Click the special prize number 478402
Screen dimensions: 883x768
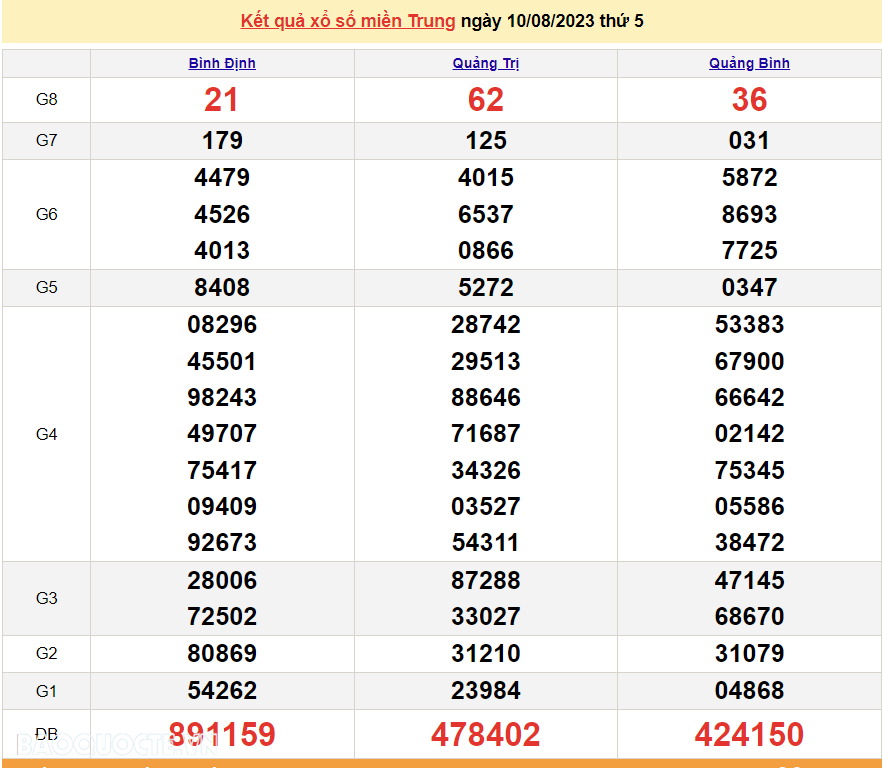coord(485,735)
